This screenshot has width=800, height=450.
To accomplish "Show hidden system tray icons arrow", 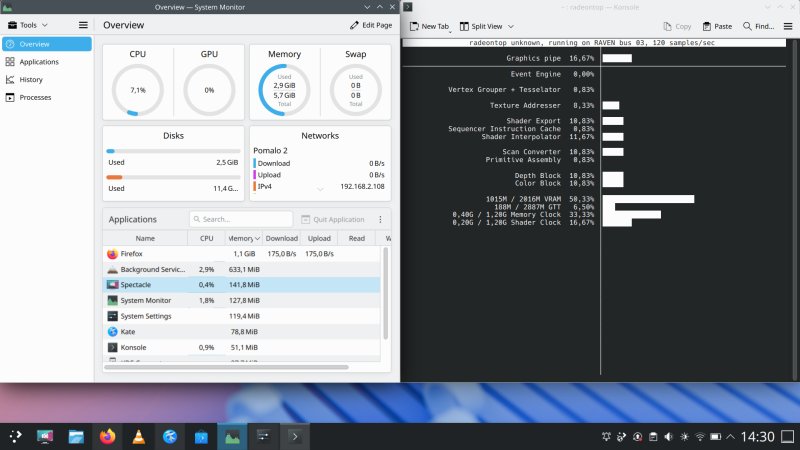I will pos(732,437).
